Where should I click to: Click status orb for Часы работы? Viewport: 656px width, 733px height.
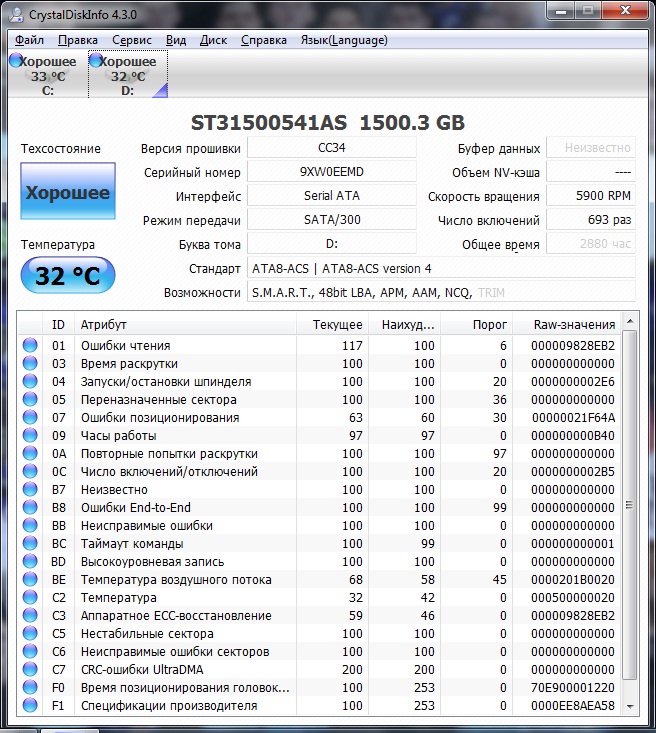click(x=30, y=435)
